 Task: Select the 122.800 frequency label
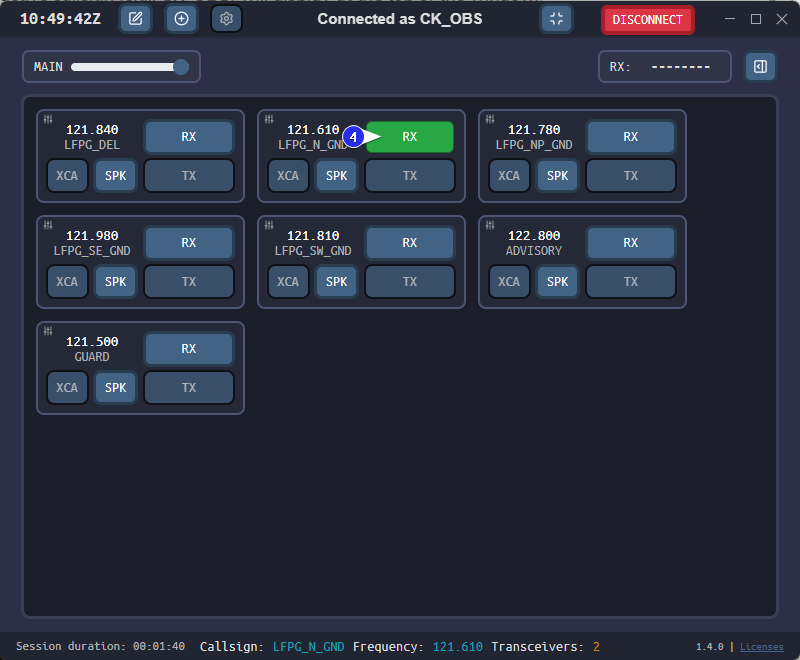pos(534,236)
